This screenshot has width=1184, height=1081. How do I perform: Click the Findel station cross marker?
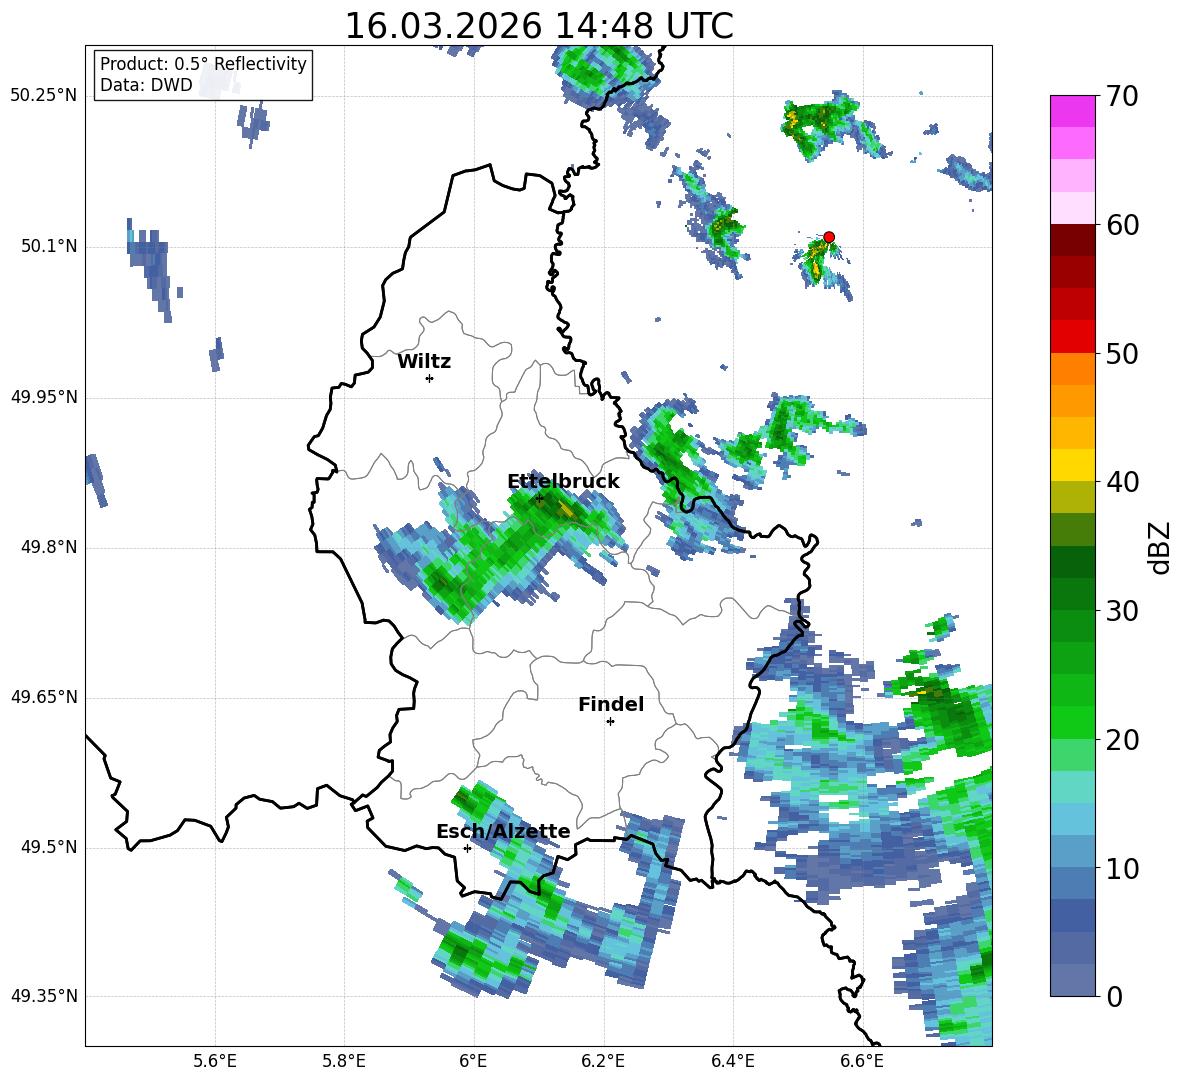pyautogui.click(x=610, y=722)
